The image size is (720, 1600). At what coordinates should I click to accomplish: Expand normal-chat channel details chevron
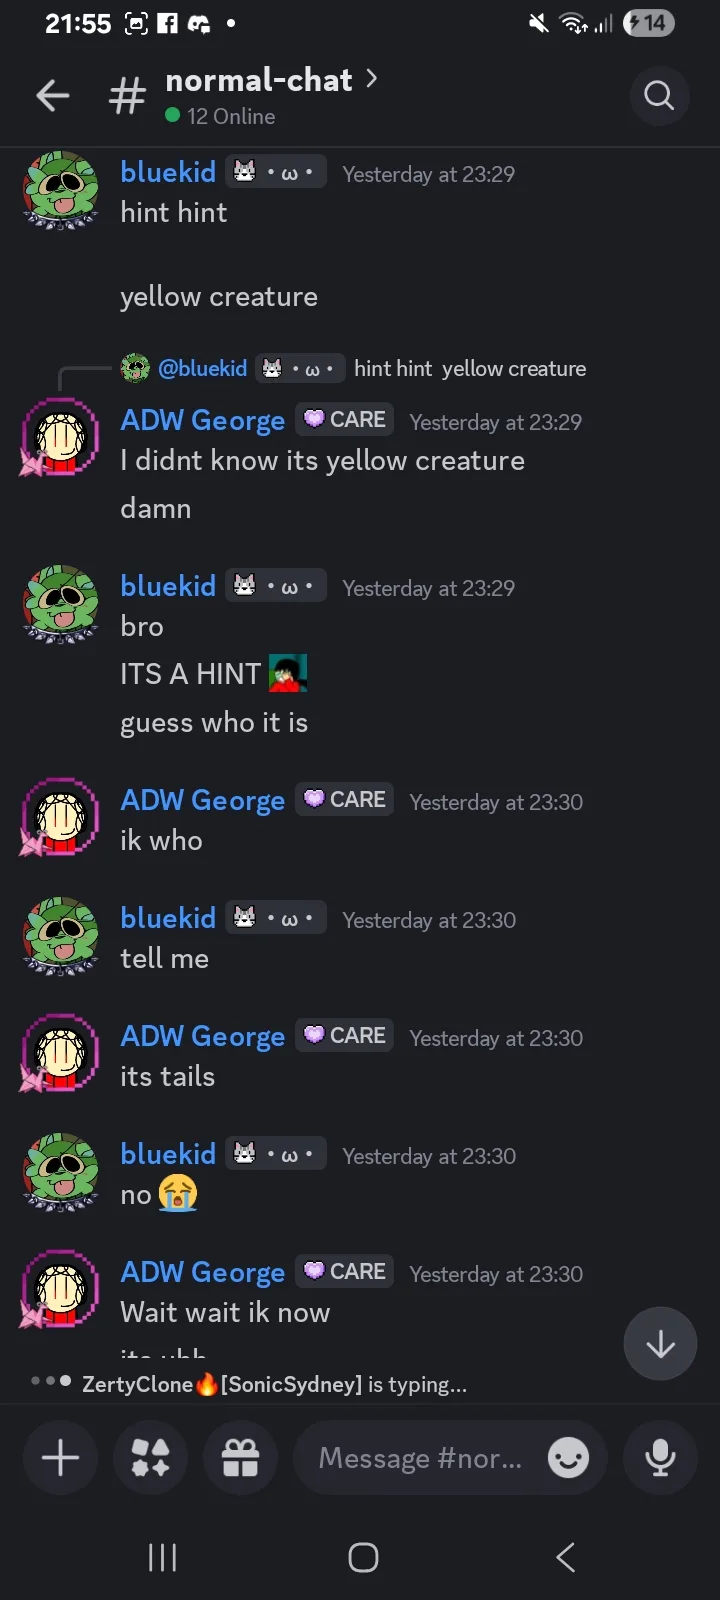point(372,78)
